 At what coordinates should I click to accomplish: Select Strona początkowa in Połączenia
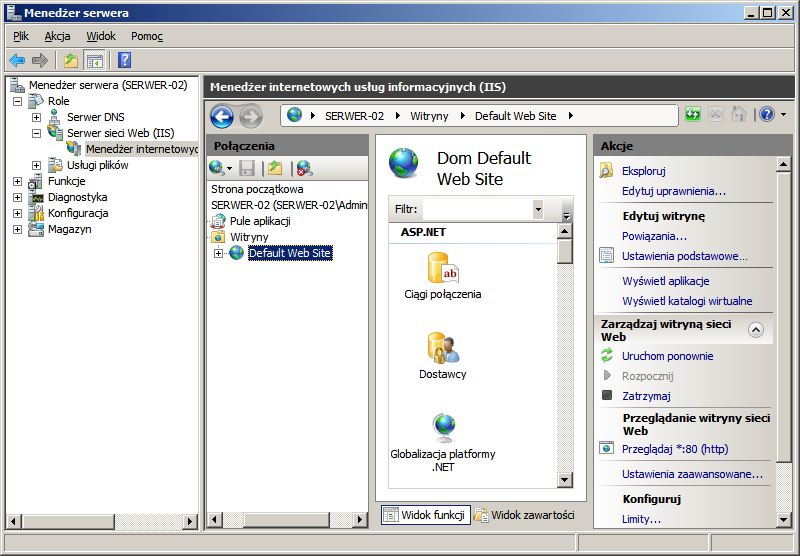257,189
